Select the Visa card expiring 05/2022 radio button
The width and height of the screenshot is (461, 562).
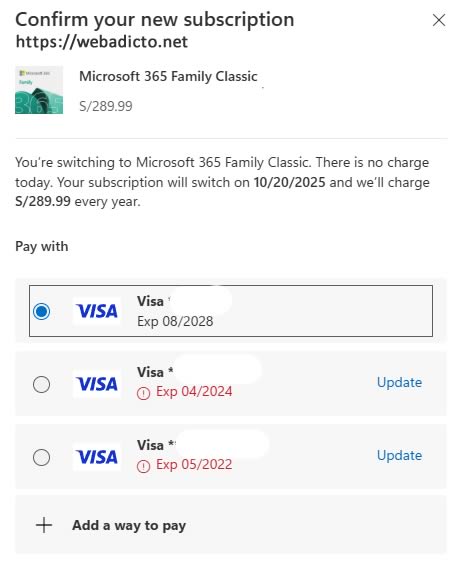pyautogui.click(x=42, y=457)
